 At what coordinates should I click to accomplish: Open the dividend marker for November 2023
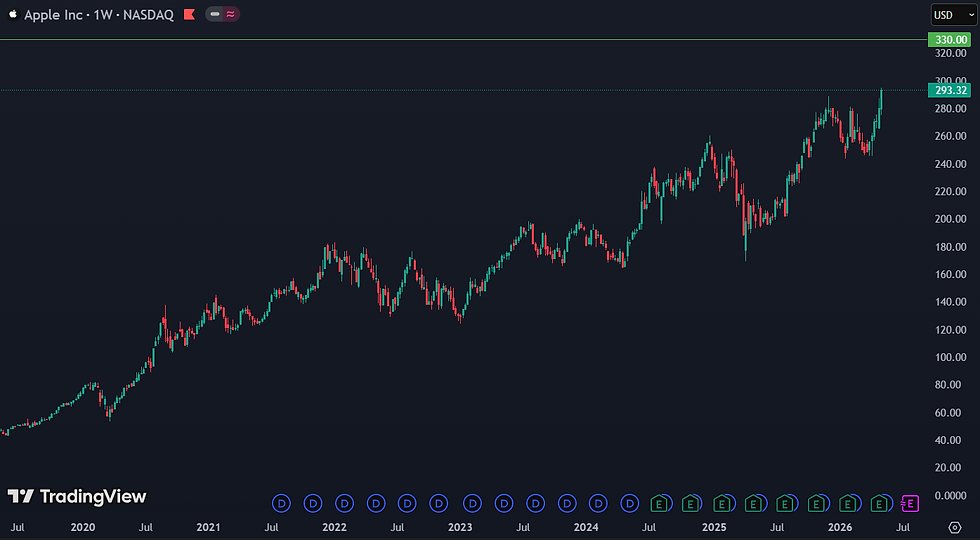pos(567,502)
